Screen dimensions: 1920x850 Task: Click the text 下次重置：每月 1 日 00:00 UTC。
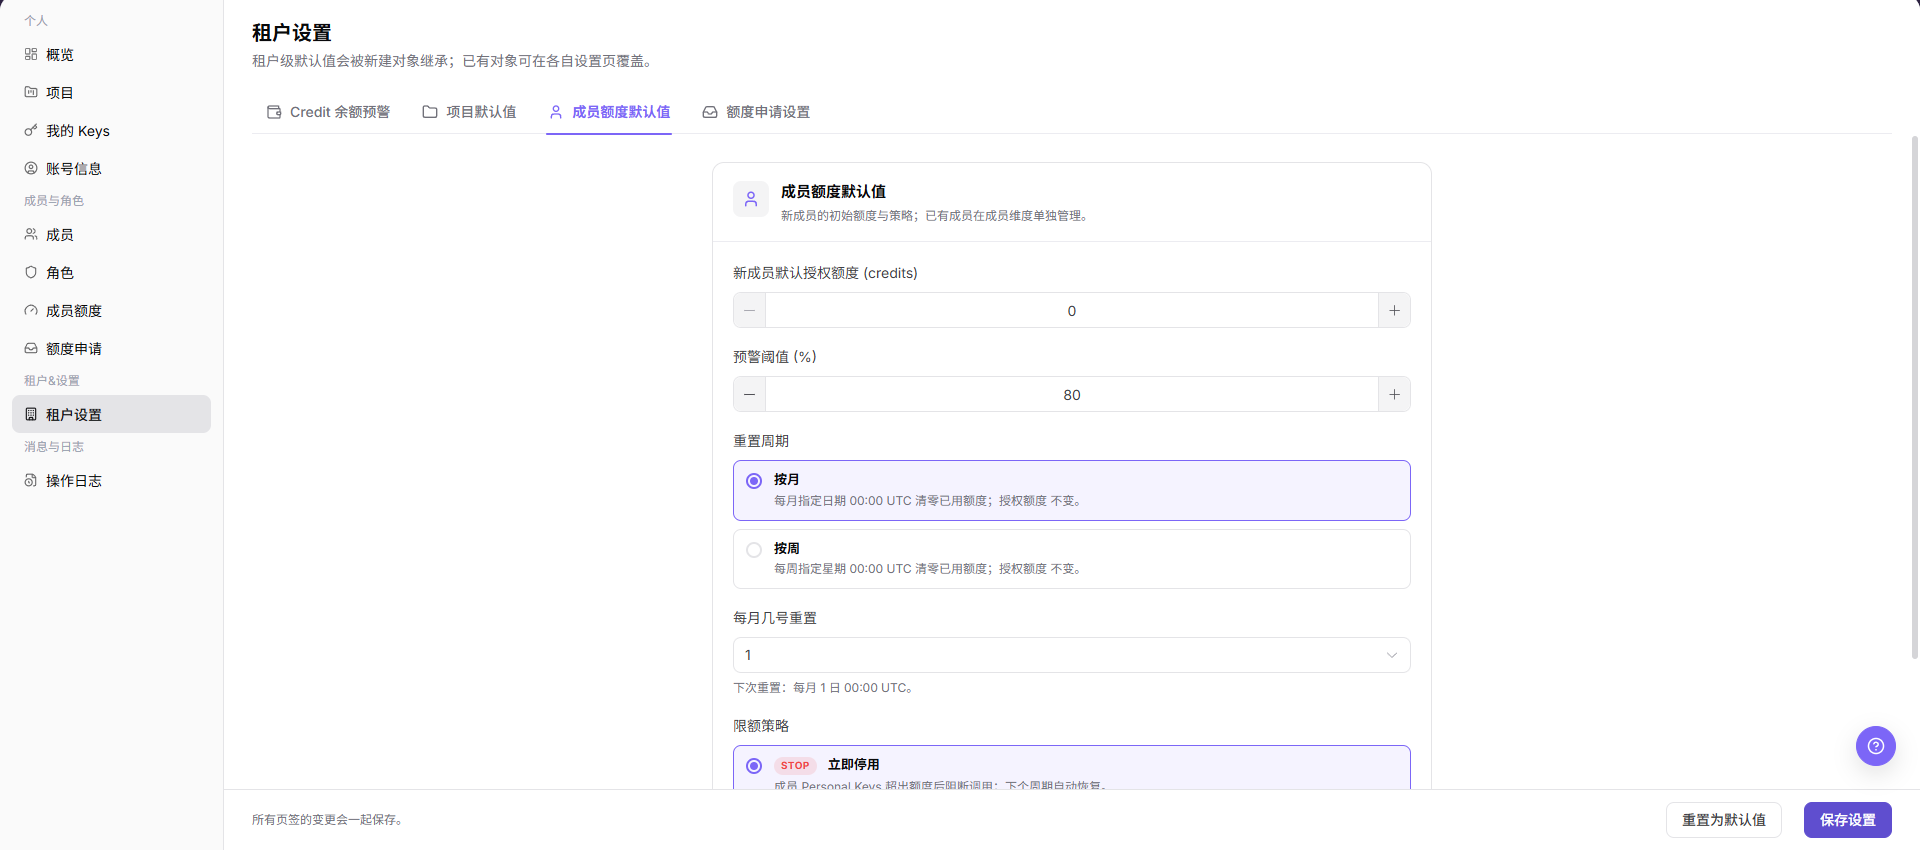(825, 688)
